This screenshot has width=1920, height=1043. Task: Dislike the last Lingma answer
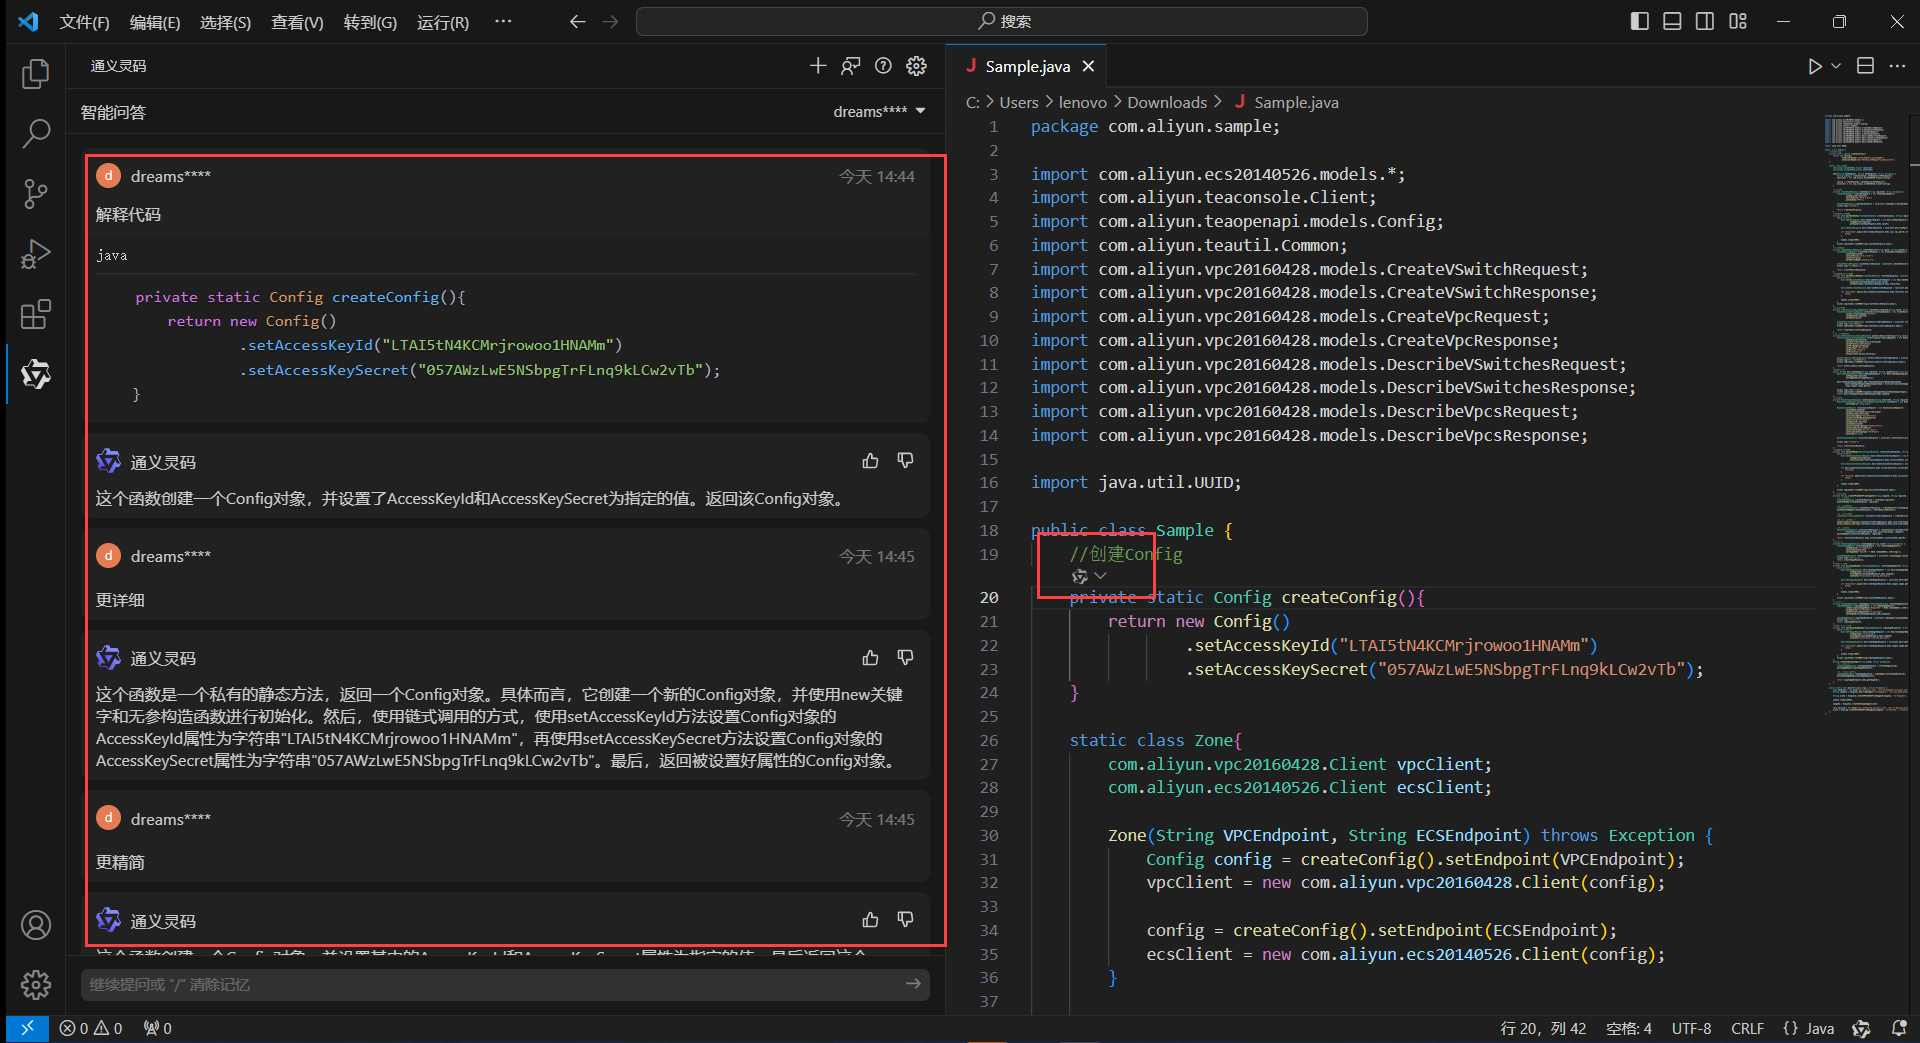pos(905,920)
